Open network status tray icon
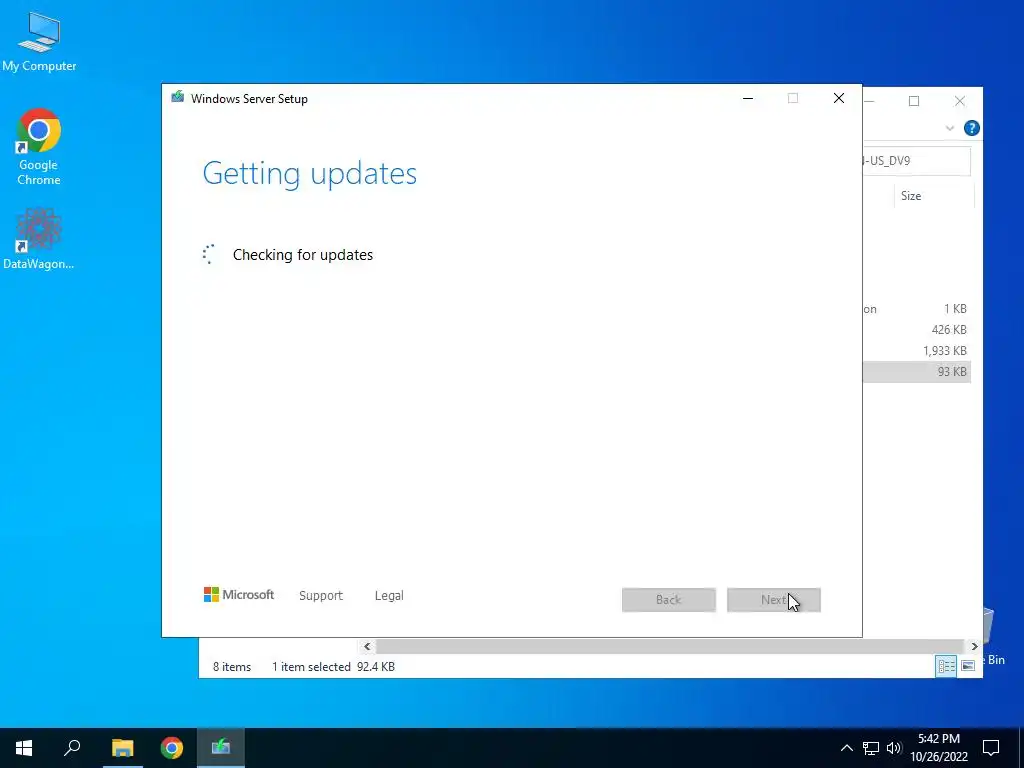1024x768 pixels. [871, 748]
